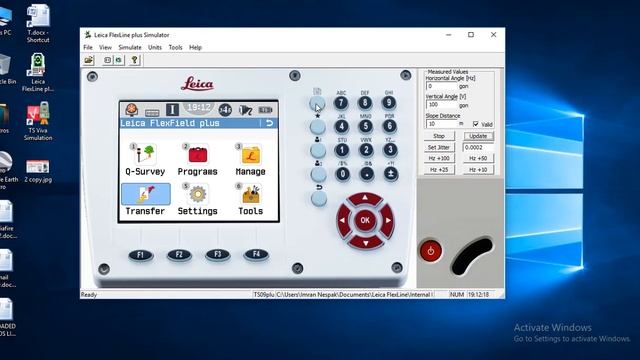640x360 pixels.
Task: Click the first user key
Action: coord(318,151)
